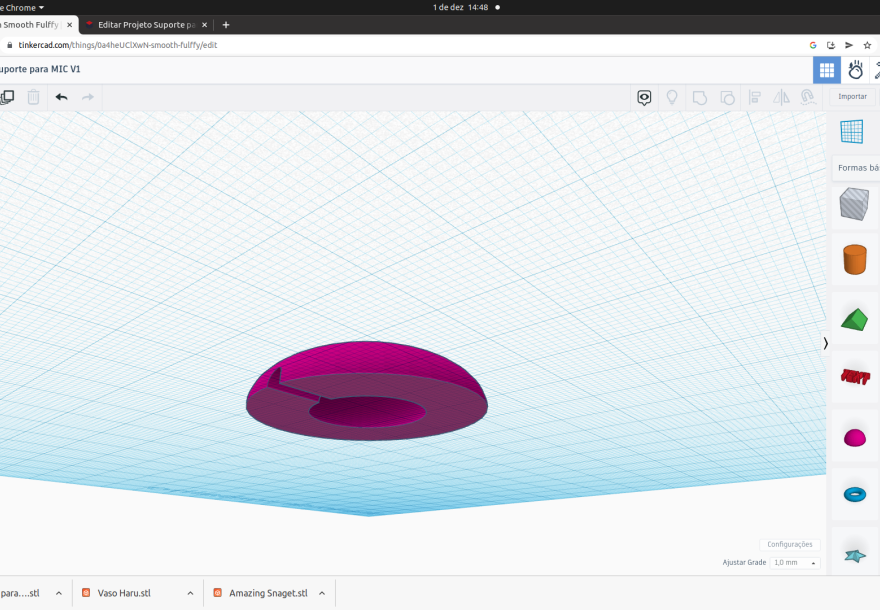Select the gray Box hole shape
880x610 pixels.
click(x=854, y=204)
